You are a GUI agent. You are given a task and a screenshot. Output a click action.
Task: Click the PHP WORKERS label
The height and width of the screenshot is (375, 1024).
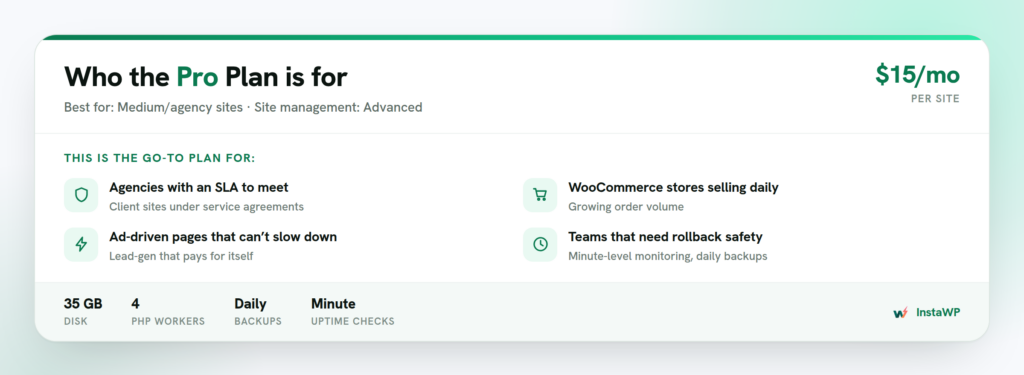coord(168,321)
